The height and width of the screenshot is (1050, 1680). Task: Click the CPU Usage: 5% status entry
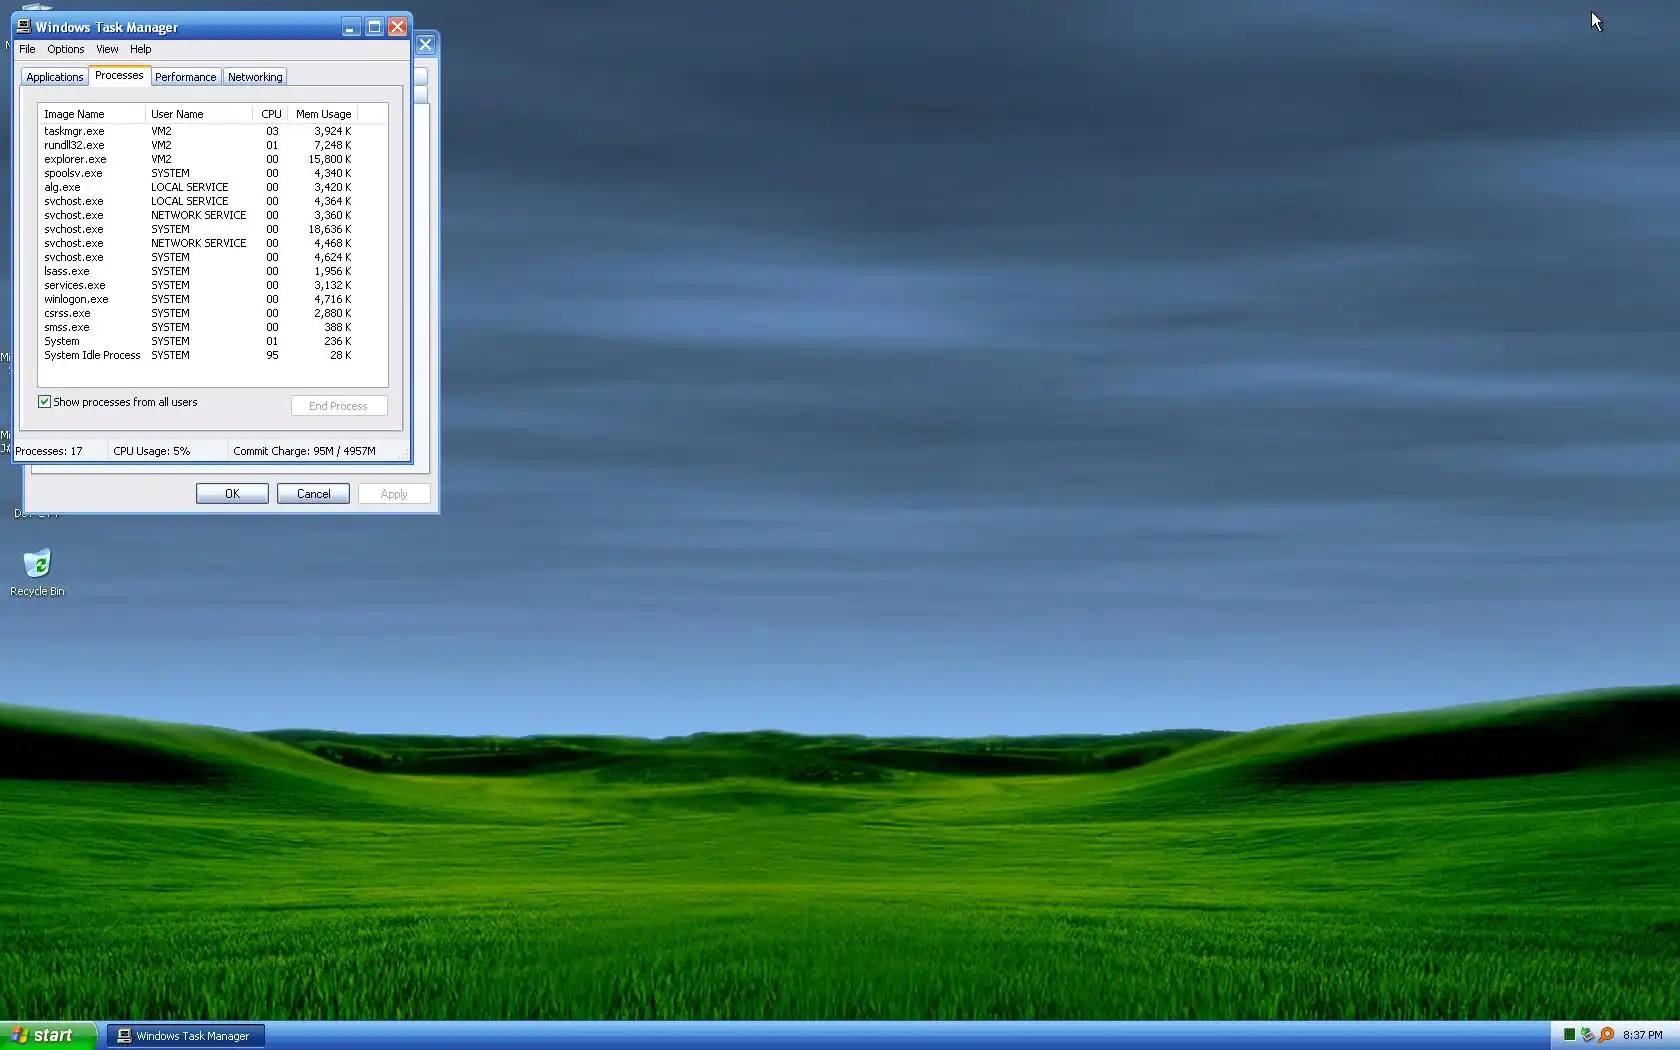pos(167,451)
